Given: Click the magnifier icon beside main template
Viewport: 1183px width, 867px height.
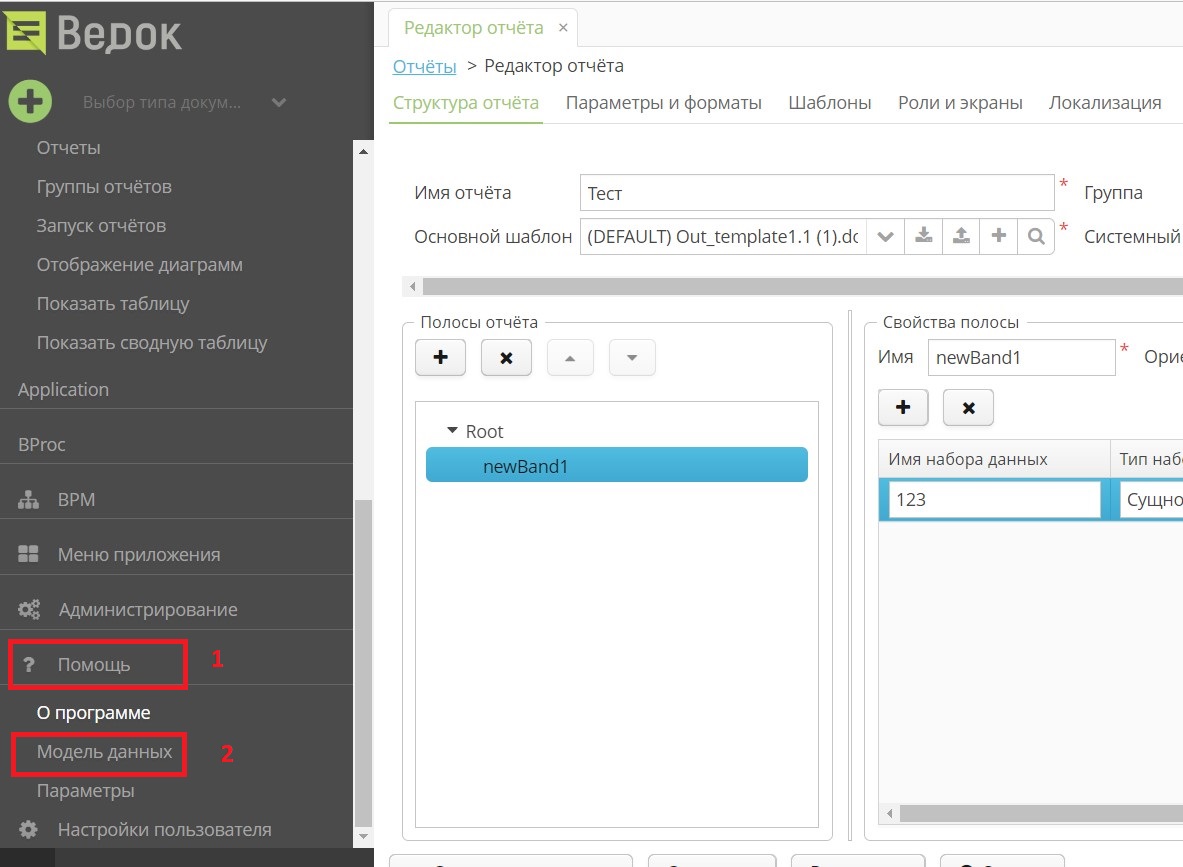Looking at the screenshot, I should [x=1036, y=237].
